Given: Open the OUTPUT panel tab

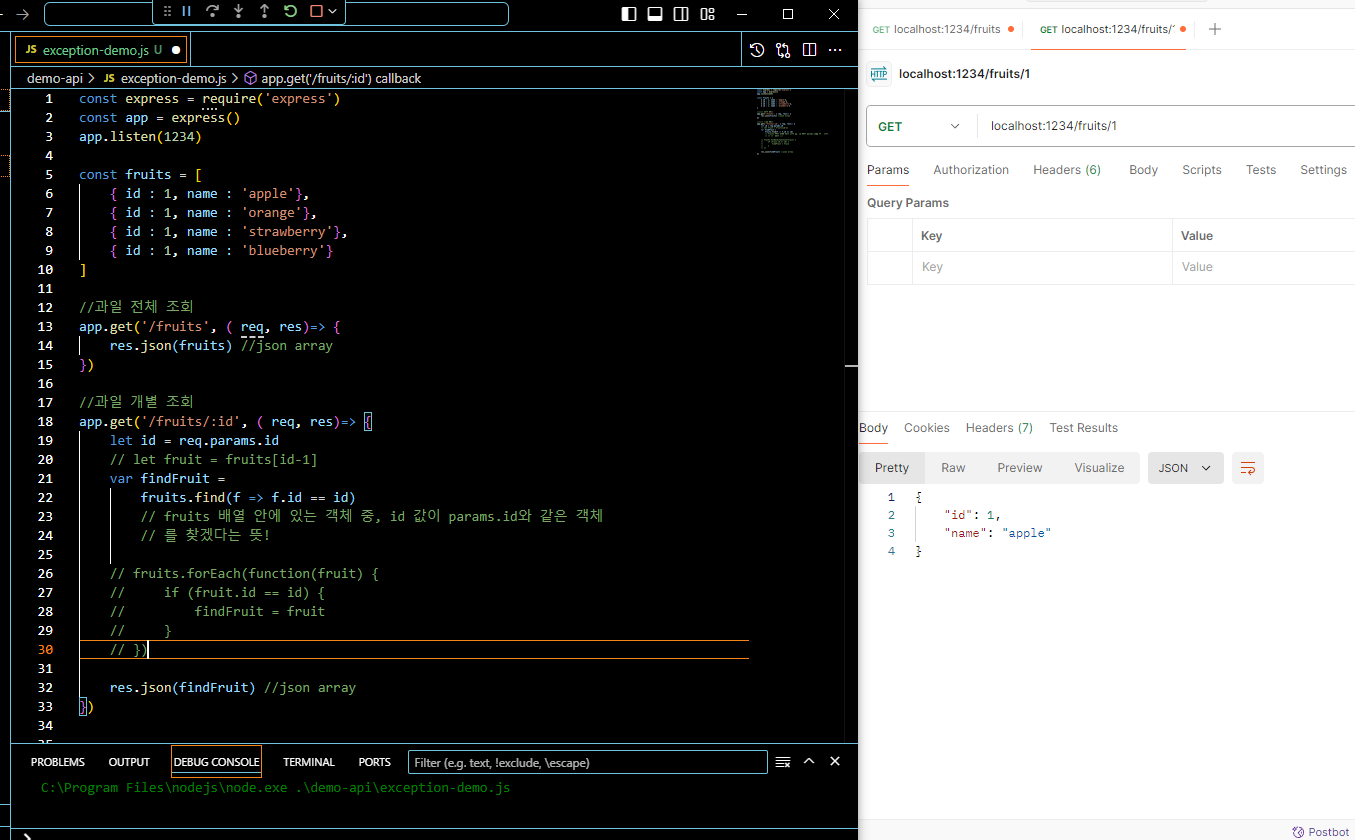Looking at the screenshot, I should [129, 762].
